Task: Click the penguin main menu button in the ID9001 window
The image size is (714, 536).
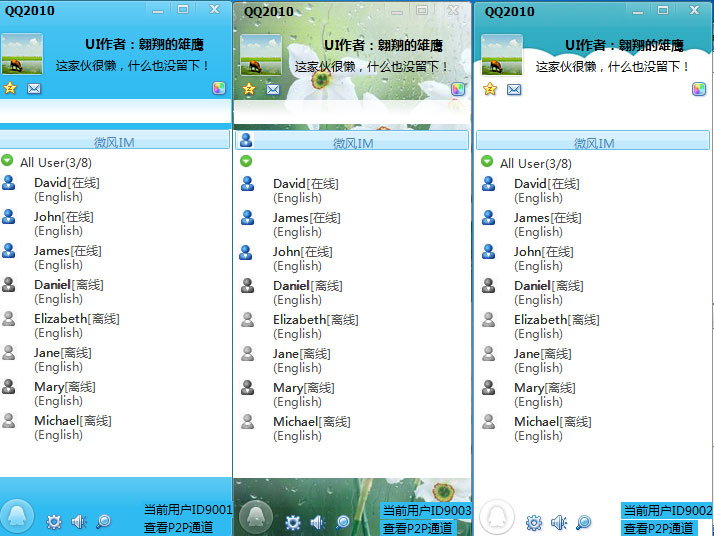Action: pyautogui.click(x=17, y=516)
